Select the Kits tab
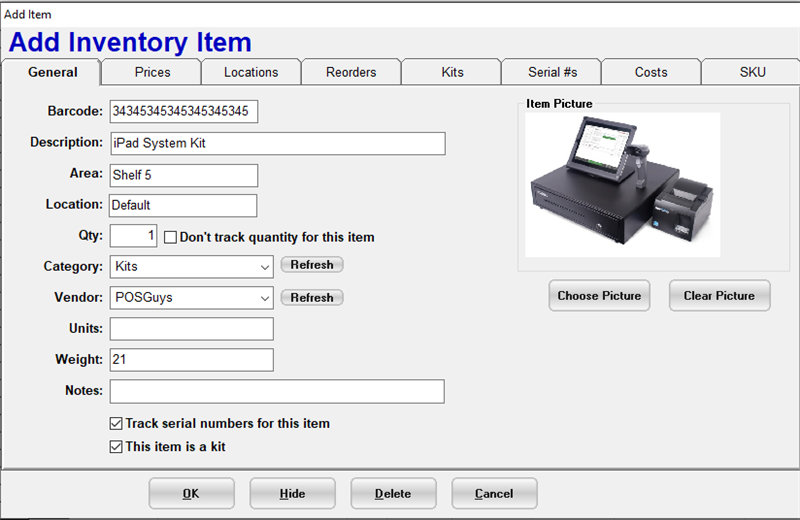 pyautogui.click(x=452, y=72)
